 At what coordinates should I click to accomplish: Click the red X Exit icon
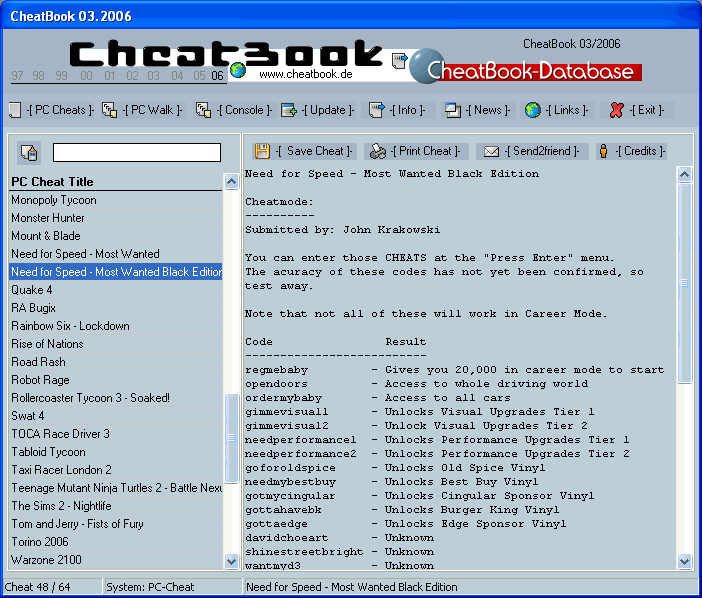click(616, 110)
